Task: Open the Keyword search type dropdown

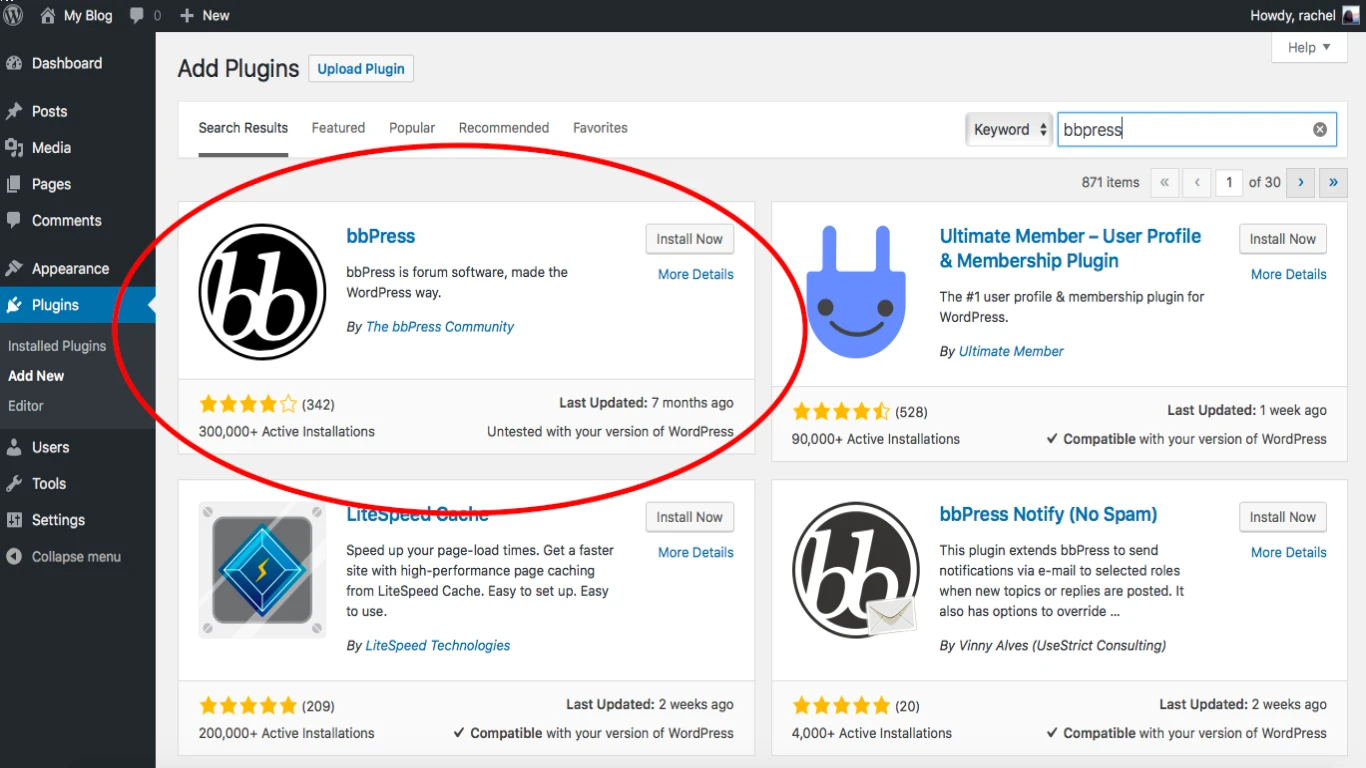Action: [x=1009, y=129]
